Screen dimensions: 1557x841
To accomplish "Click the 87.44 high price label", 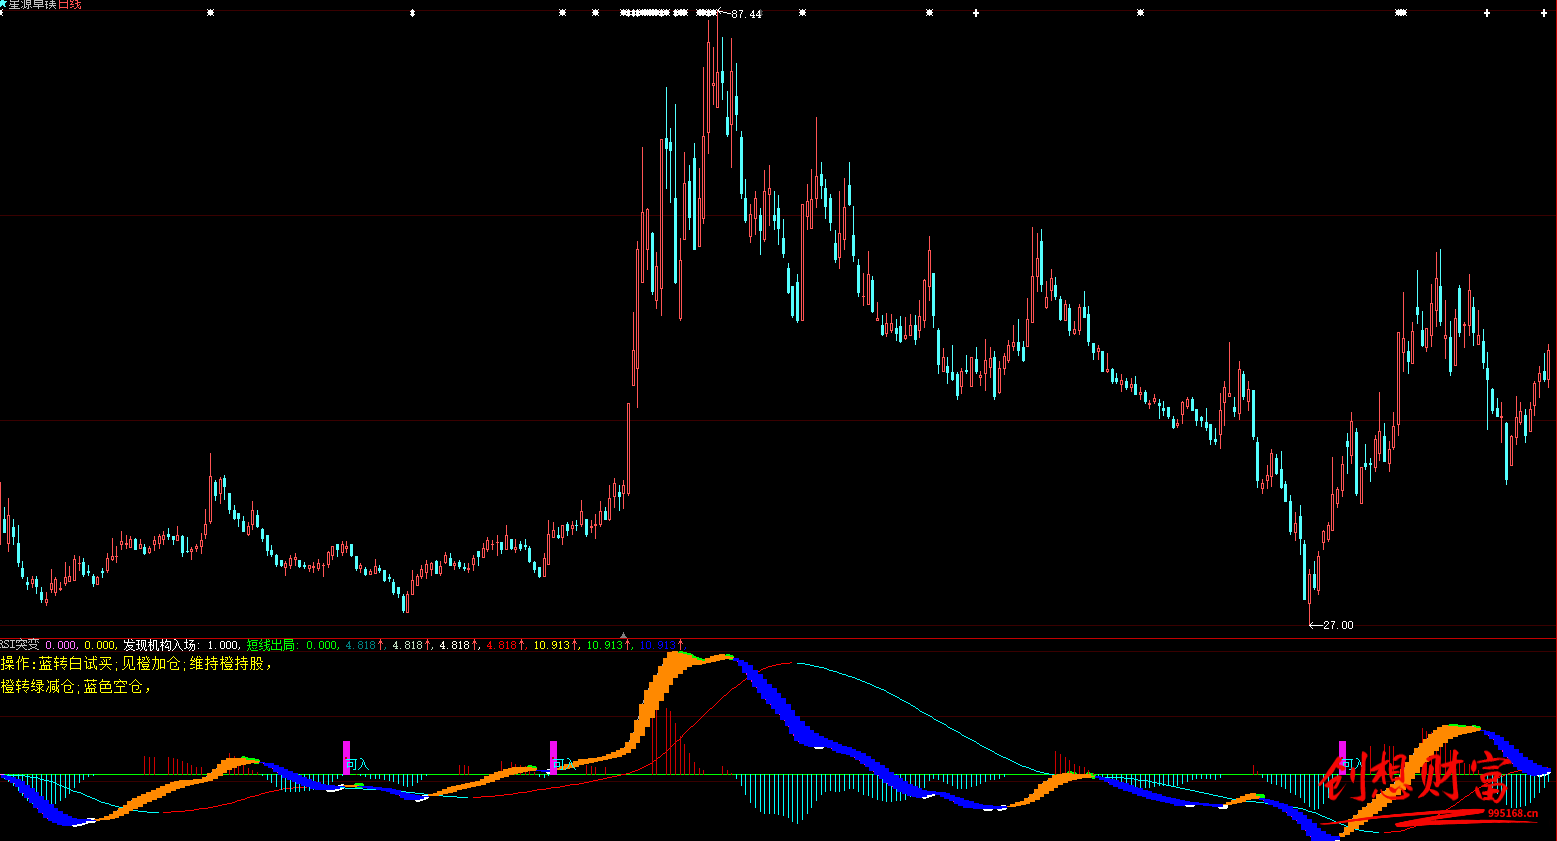I will (746, 14).
